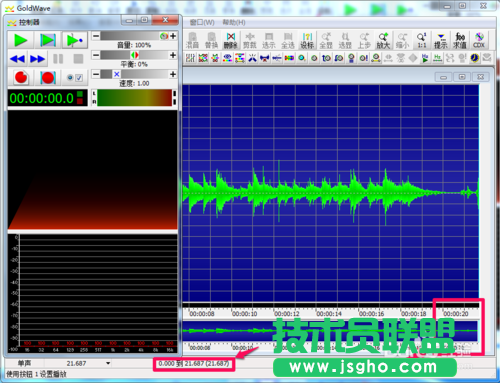Open the 窗口(W) menu
This screenshot has height=383, width=500.
(x=202, y=22)
